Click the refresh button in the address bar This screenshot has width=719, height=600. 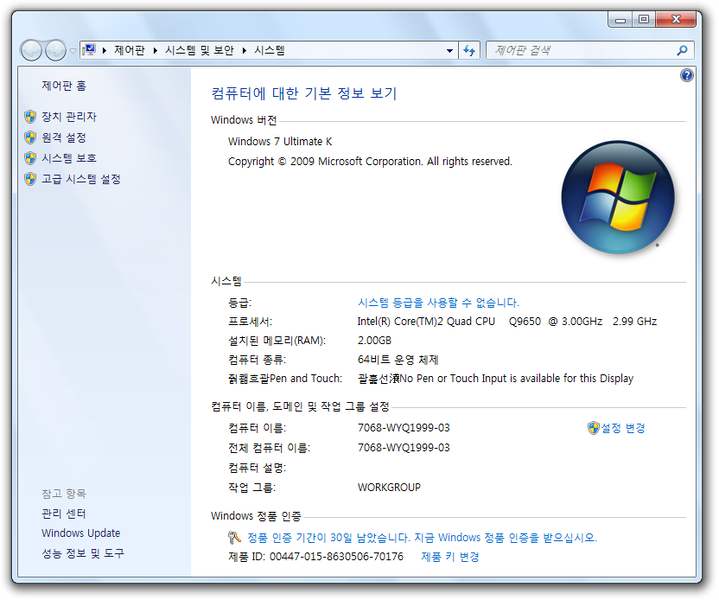pos(469,50)
